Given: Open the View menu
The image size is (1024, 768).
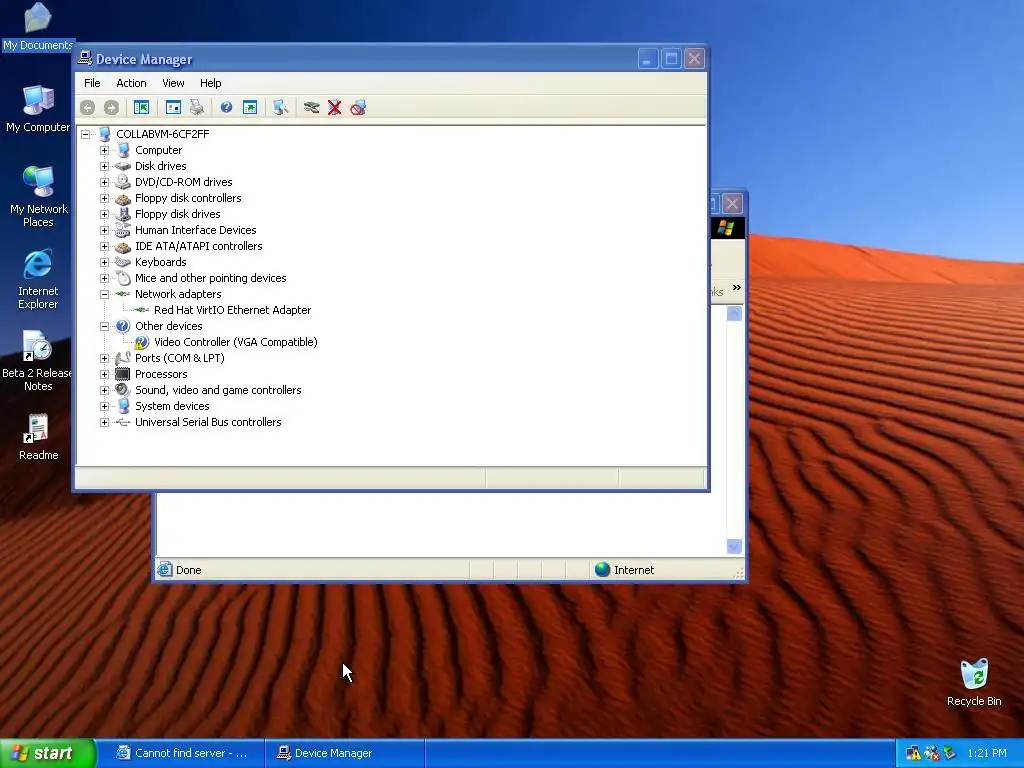Looking at the screenshot, I should pyautogui.click(x=173, y=83).
